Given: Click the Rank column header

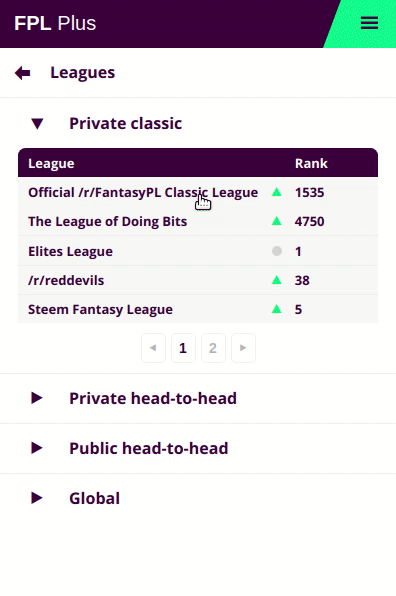Looking at the screenshot, I should click(311, 163).
